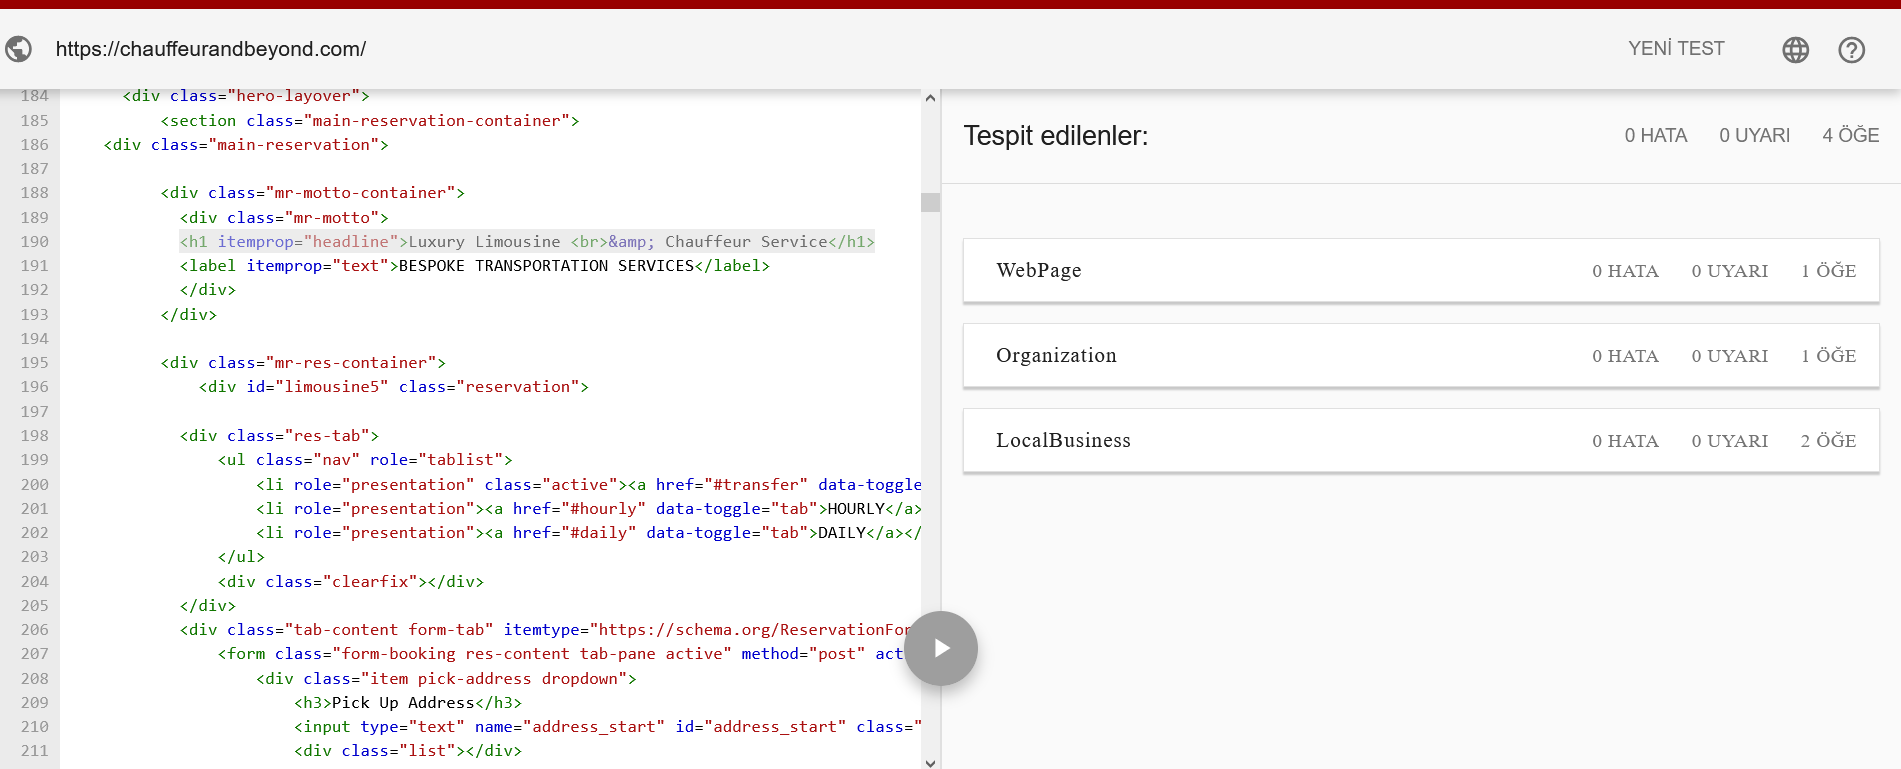Click the form-booking form code line
Screen dimensions: 1901x769
coord(561,654)
